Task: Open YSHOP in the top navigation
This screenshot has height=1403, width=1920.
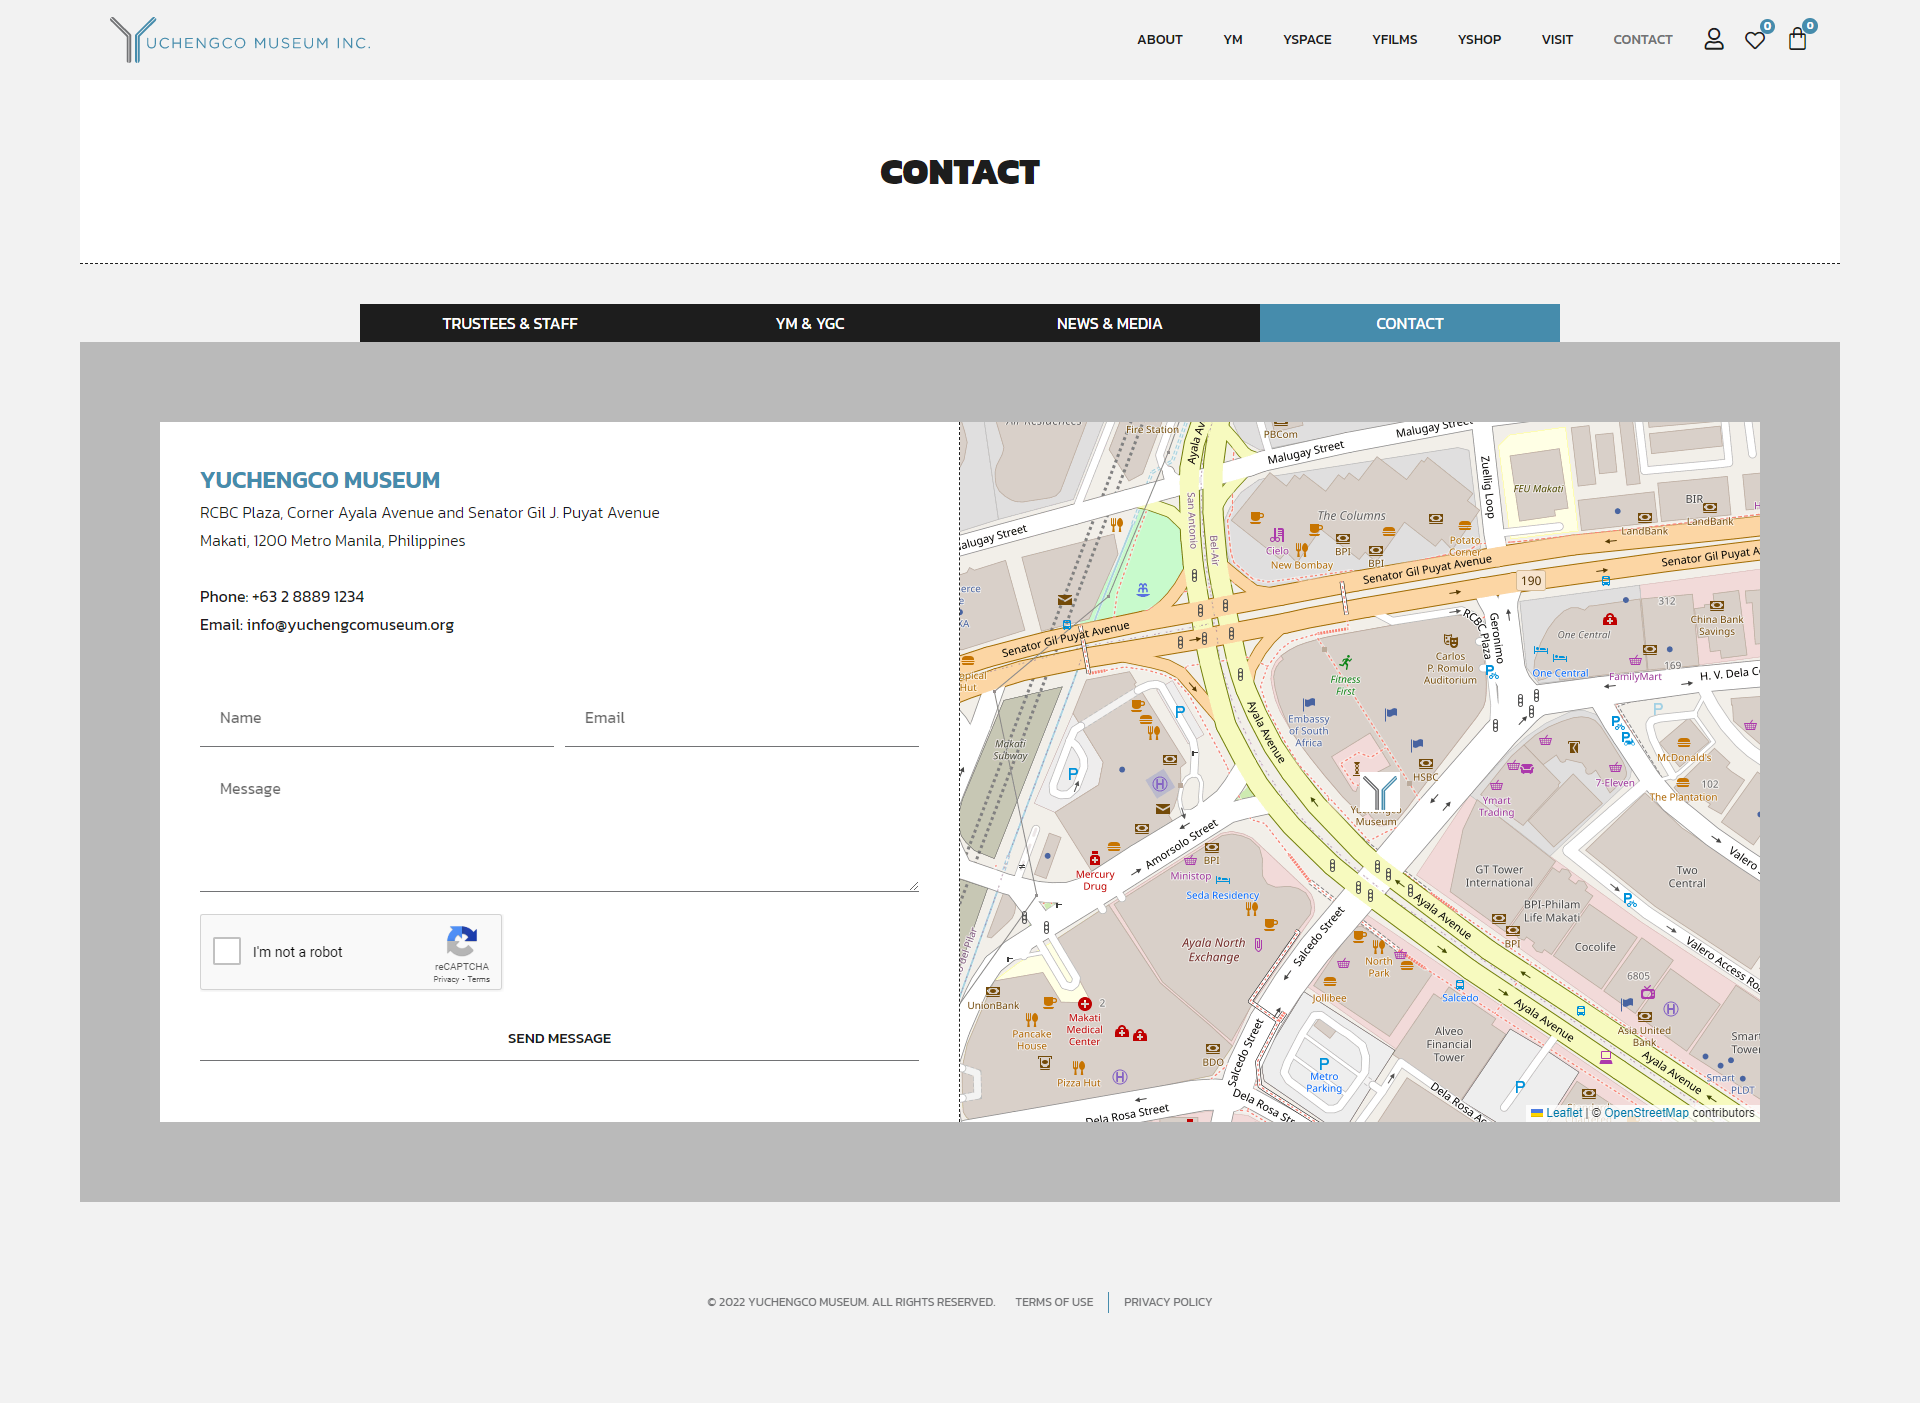Action: point(1479,40)
